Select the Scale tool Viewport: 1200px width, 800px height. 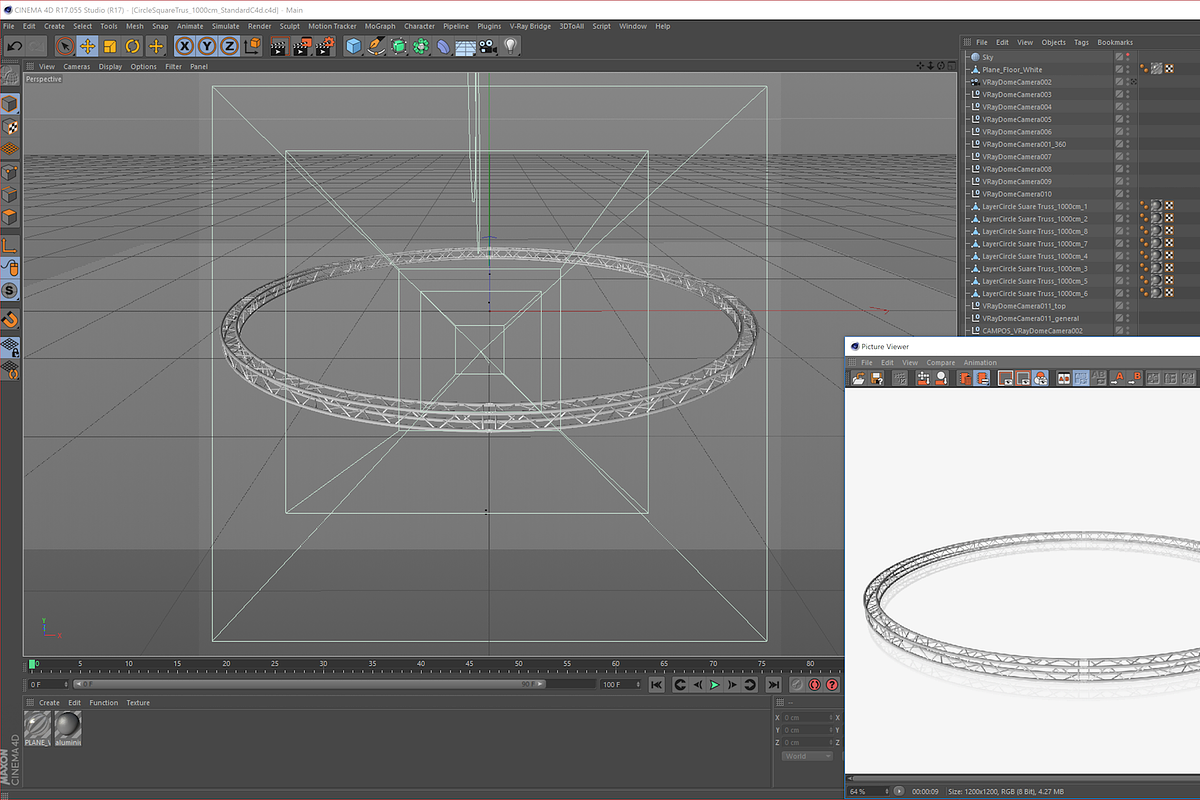[x=110, y=46]
